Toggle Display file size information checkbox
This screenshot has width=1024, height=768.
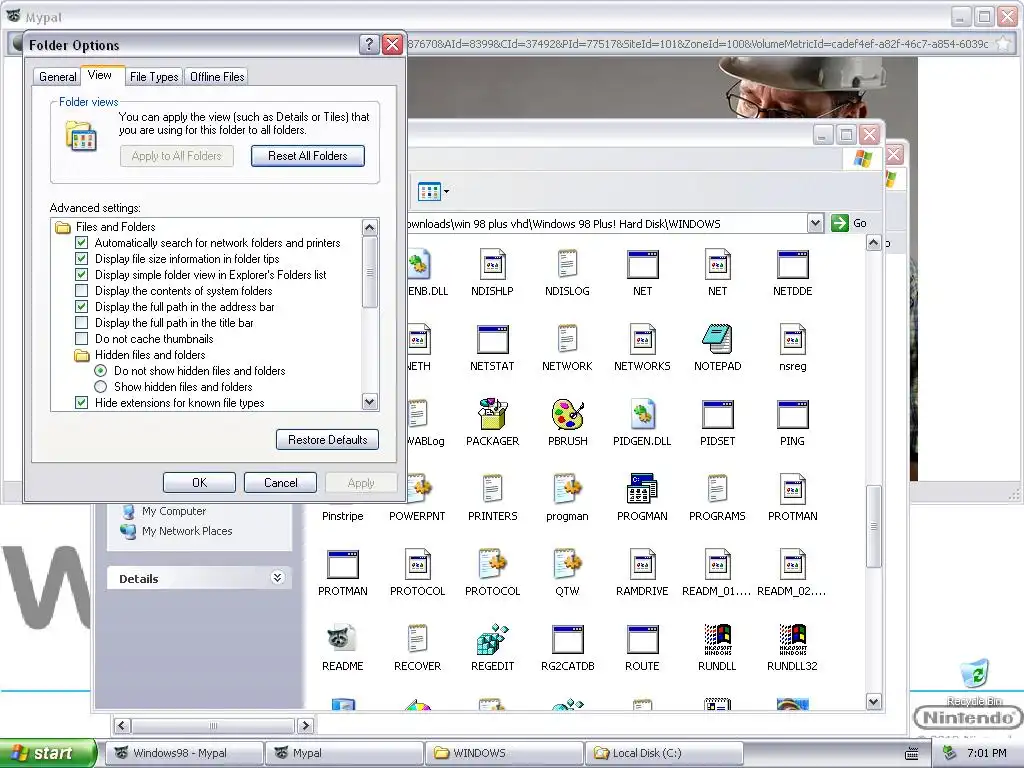click(82, 259)
